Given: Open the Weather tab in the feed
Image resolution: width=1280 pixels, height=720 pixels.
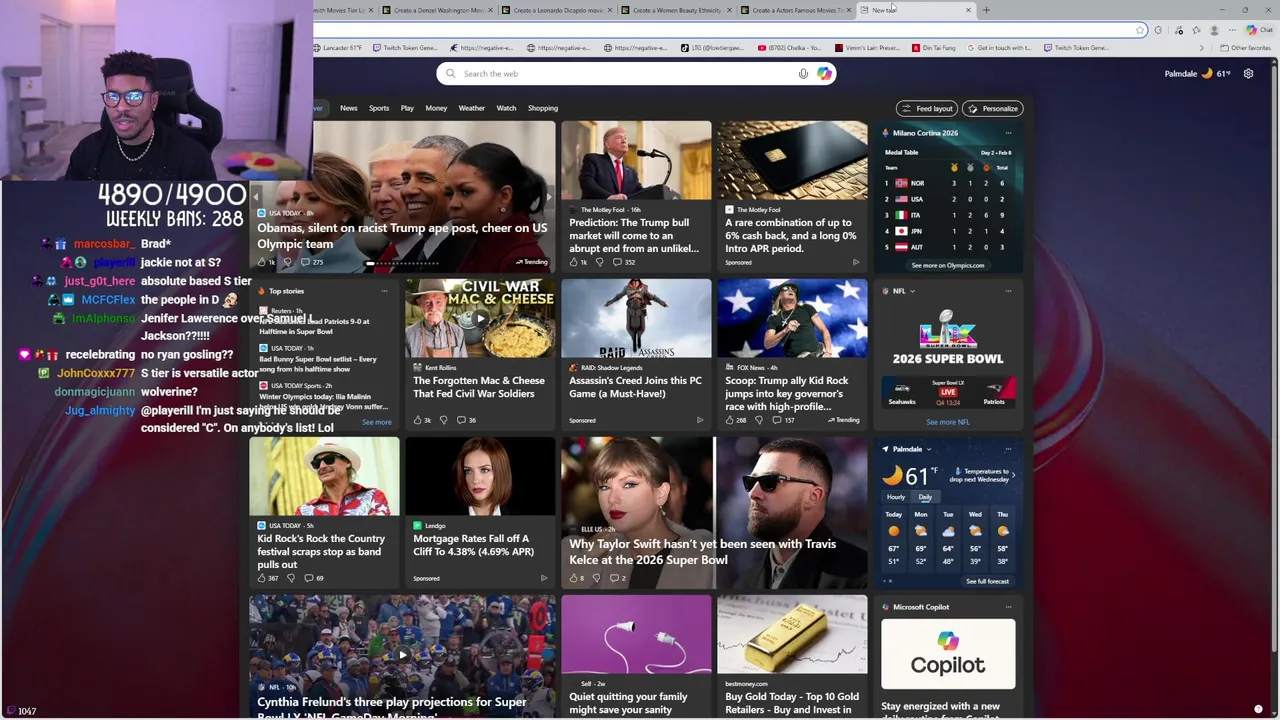Looking at the screenshot, I should [x=471, y=108].
